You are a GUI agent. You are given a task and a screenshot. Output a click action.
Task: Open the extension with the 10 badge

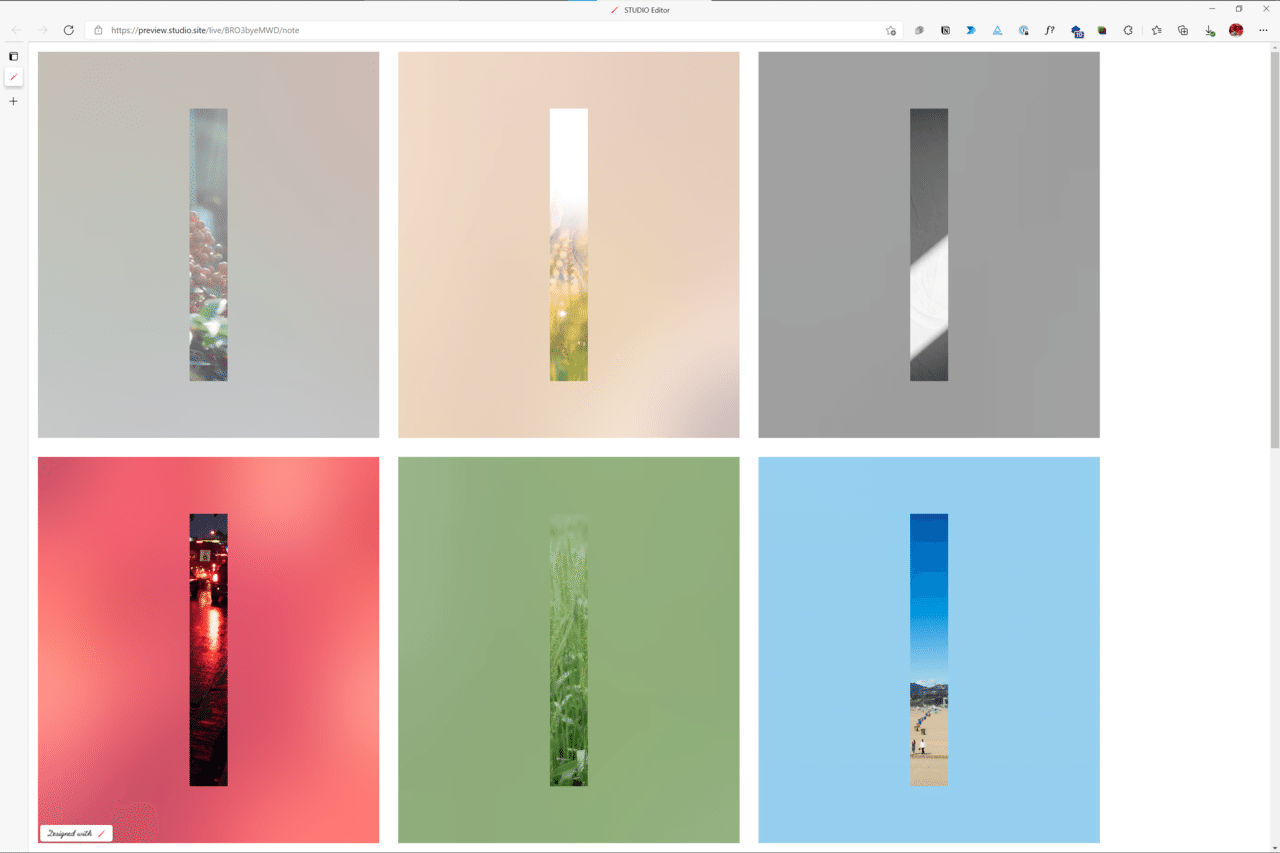pos(1077,31)
